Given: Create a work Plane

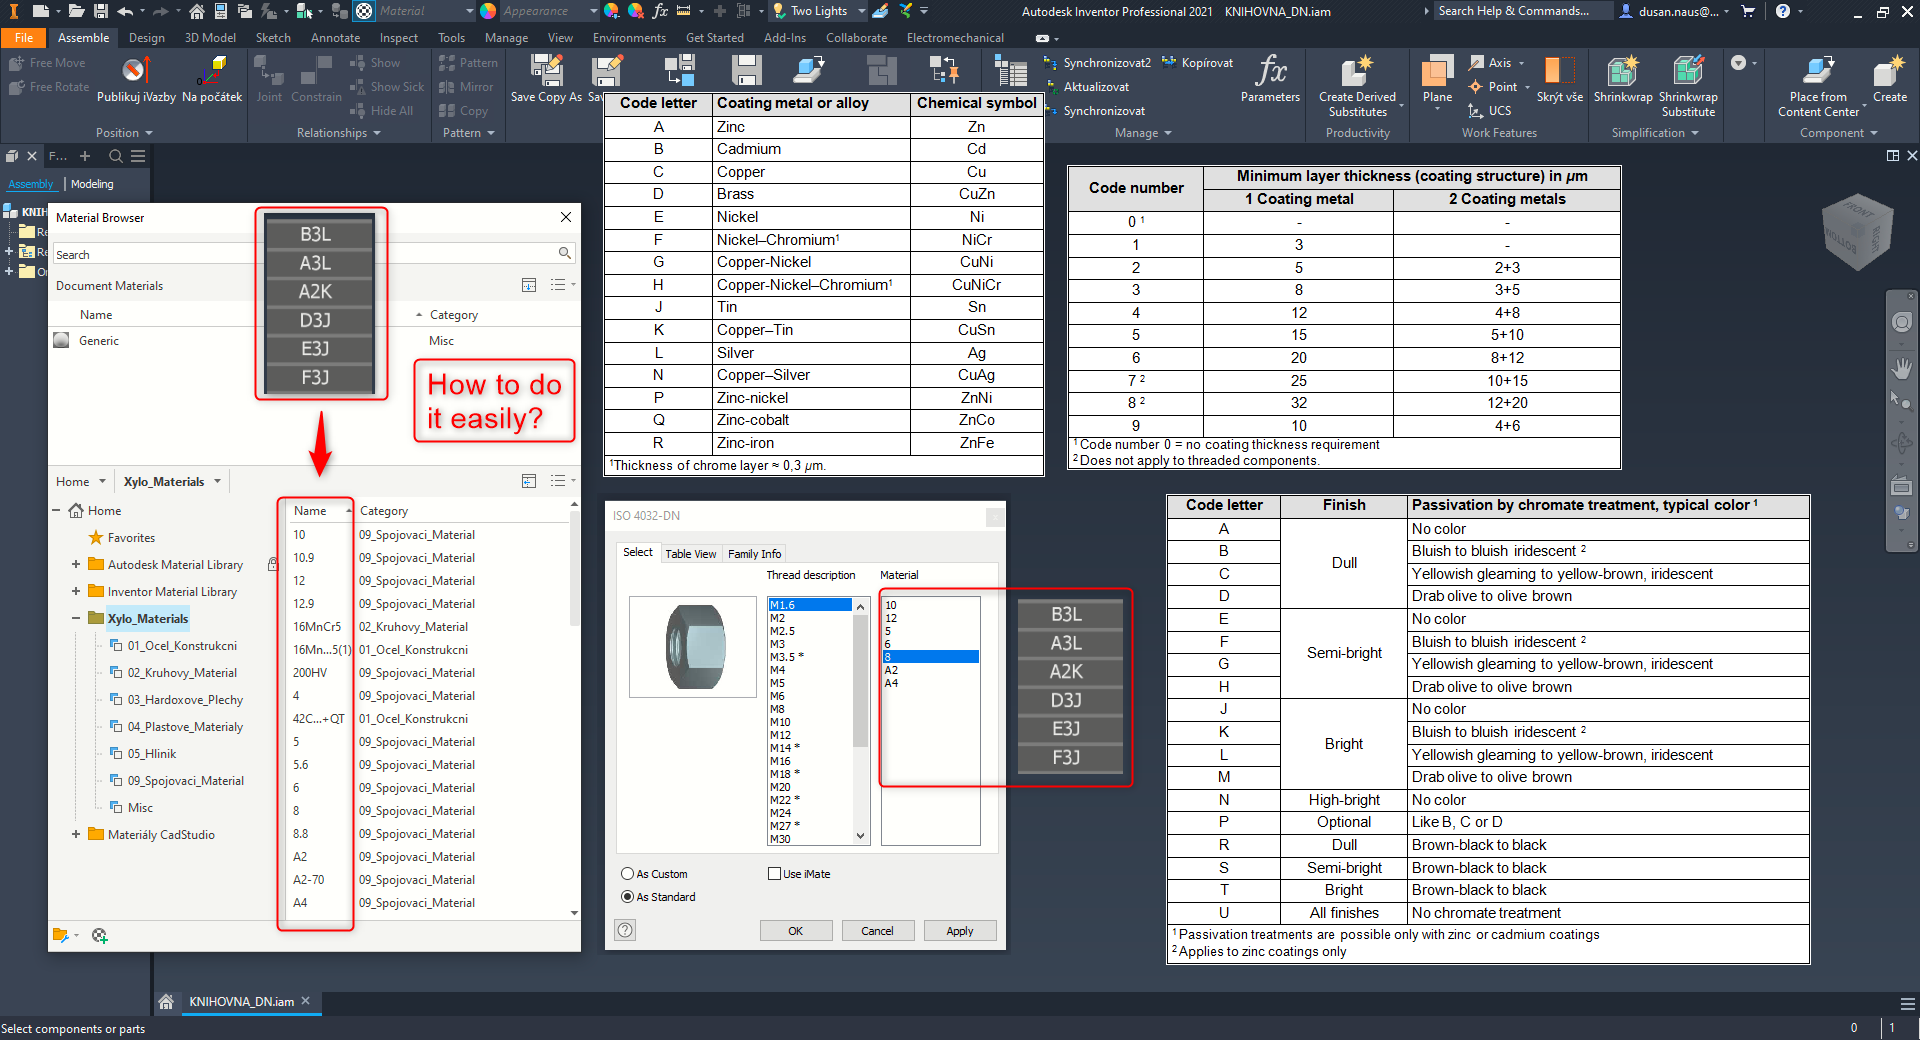Looking at the screenshot, I should (1437, 78).
